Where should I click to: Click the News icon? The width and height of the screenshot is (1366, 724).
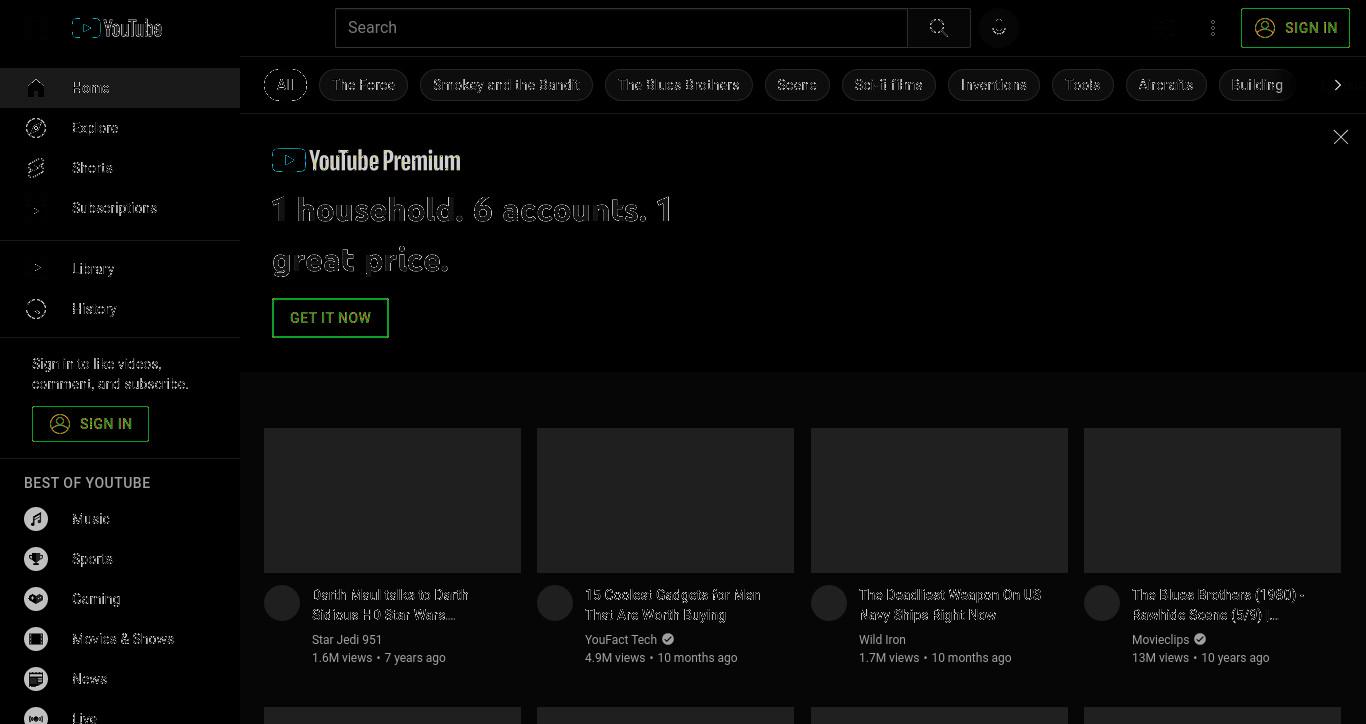coord(36,679)
